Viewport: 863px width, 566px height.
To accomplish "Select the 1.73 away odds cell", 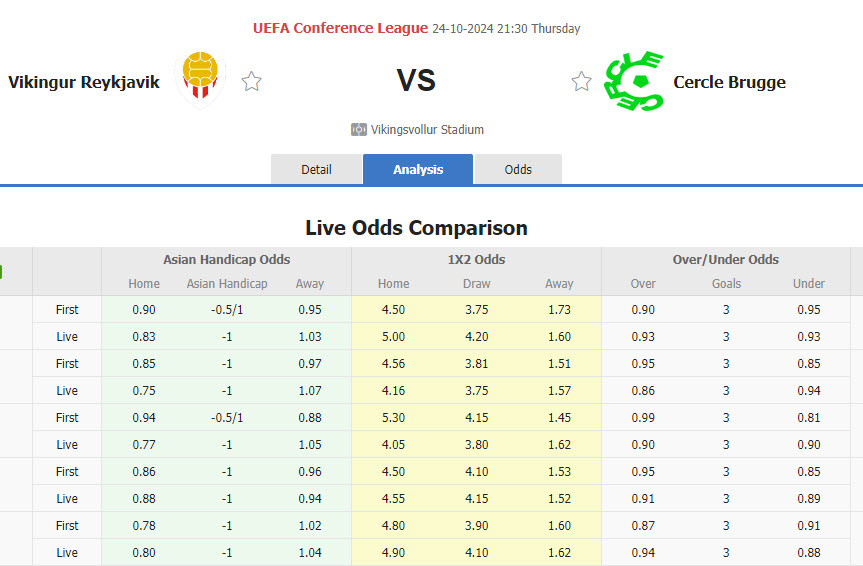I will pyautogui.click(x=559, y=309).
